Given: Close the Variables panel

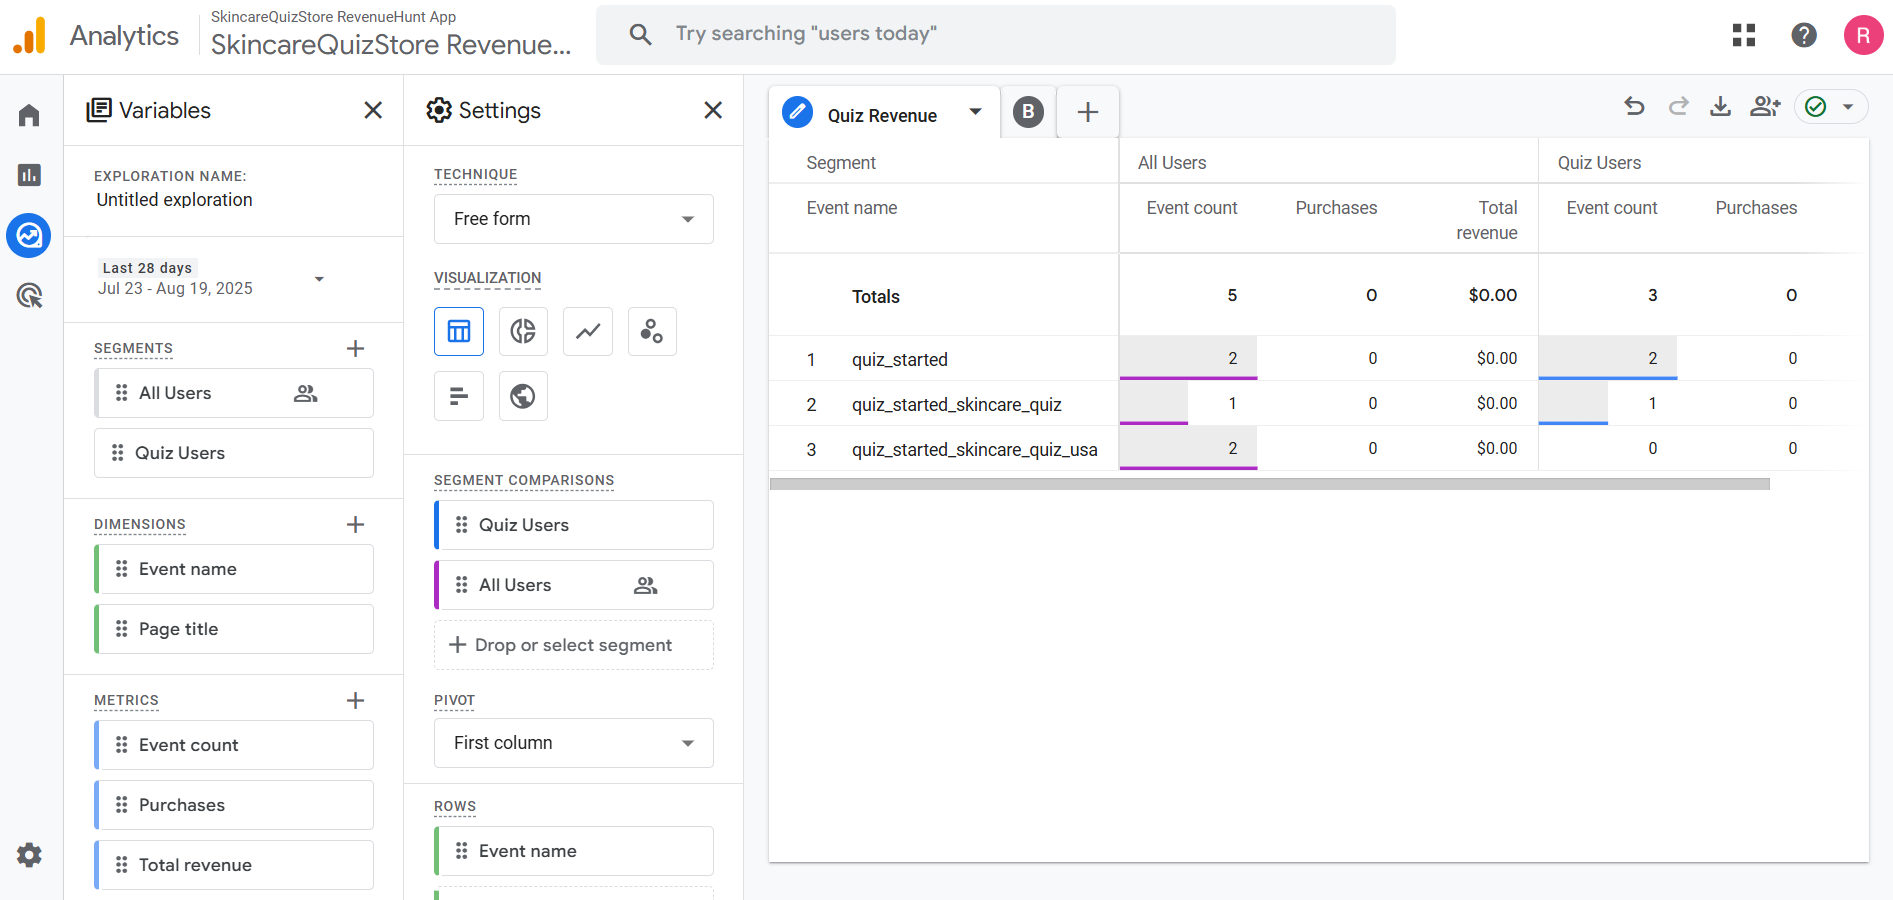Looking at the screenshot, I should [373, 110].
